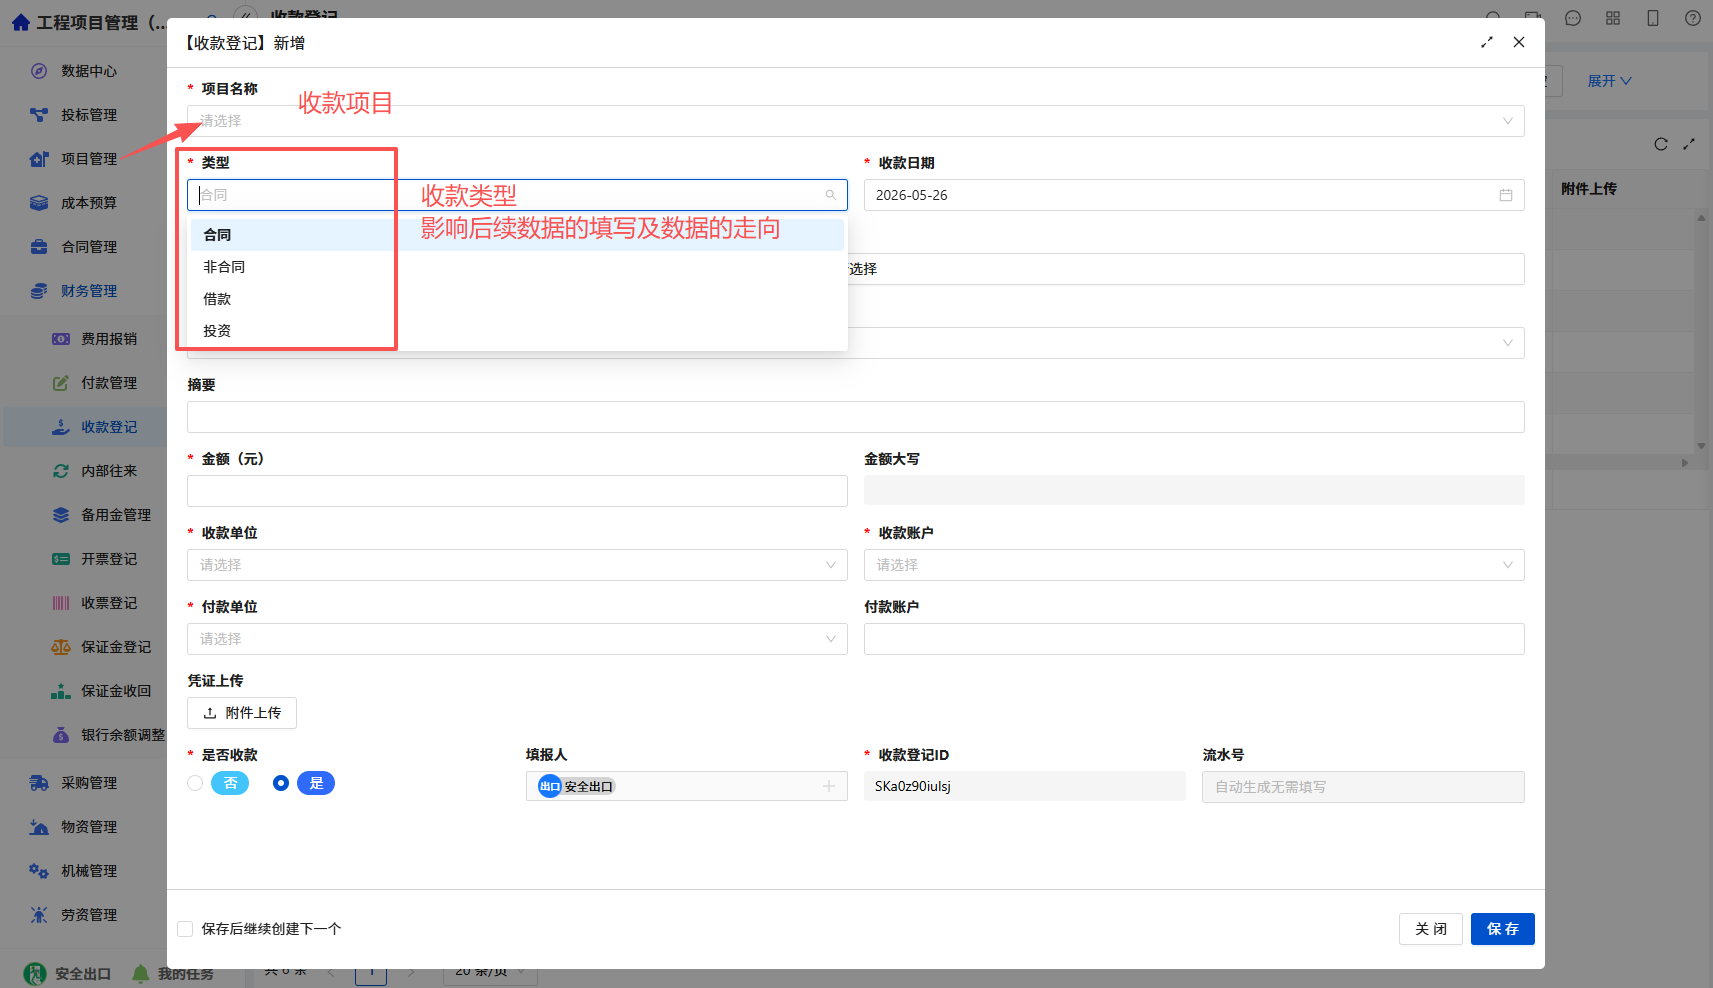
Task: Click the 我的任务 bell icon
Action: (141, 973)
